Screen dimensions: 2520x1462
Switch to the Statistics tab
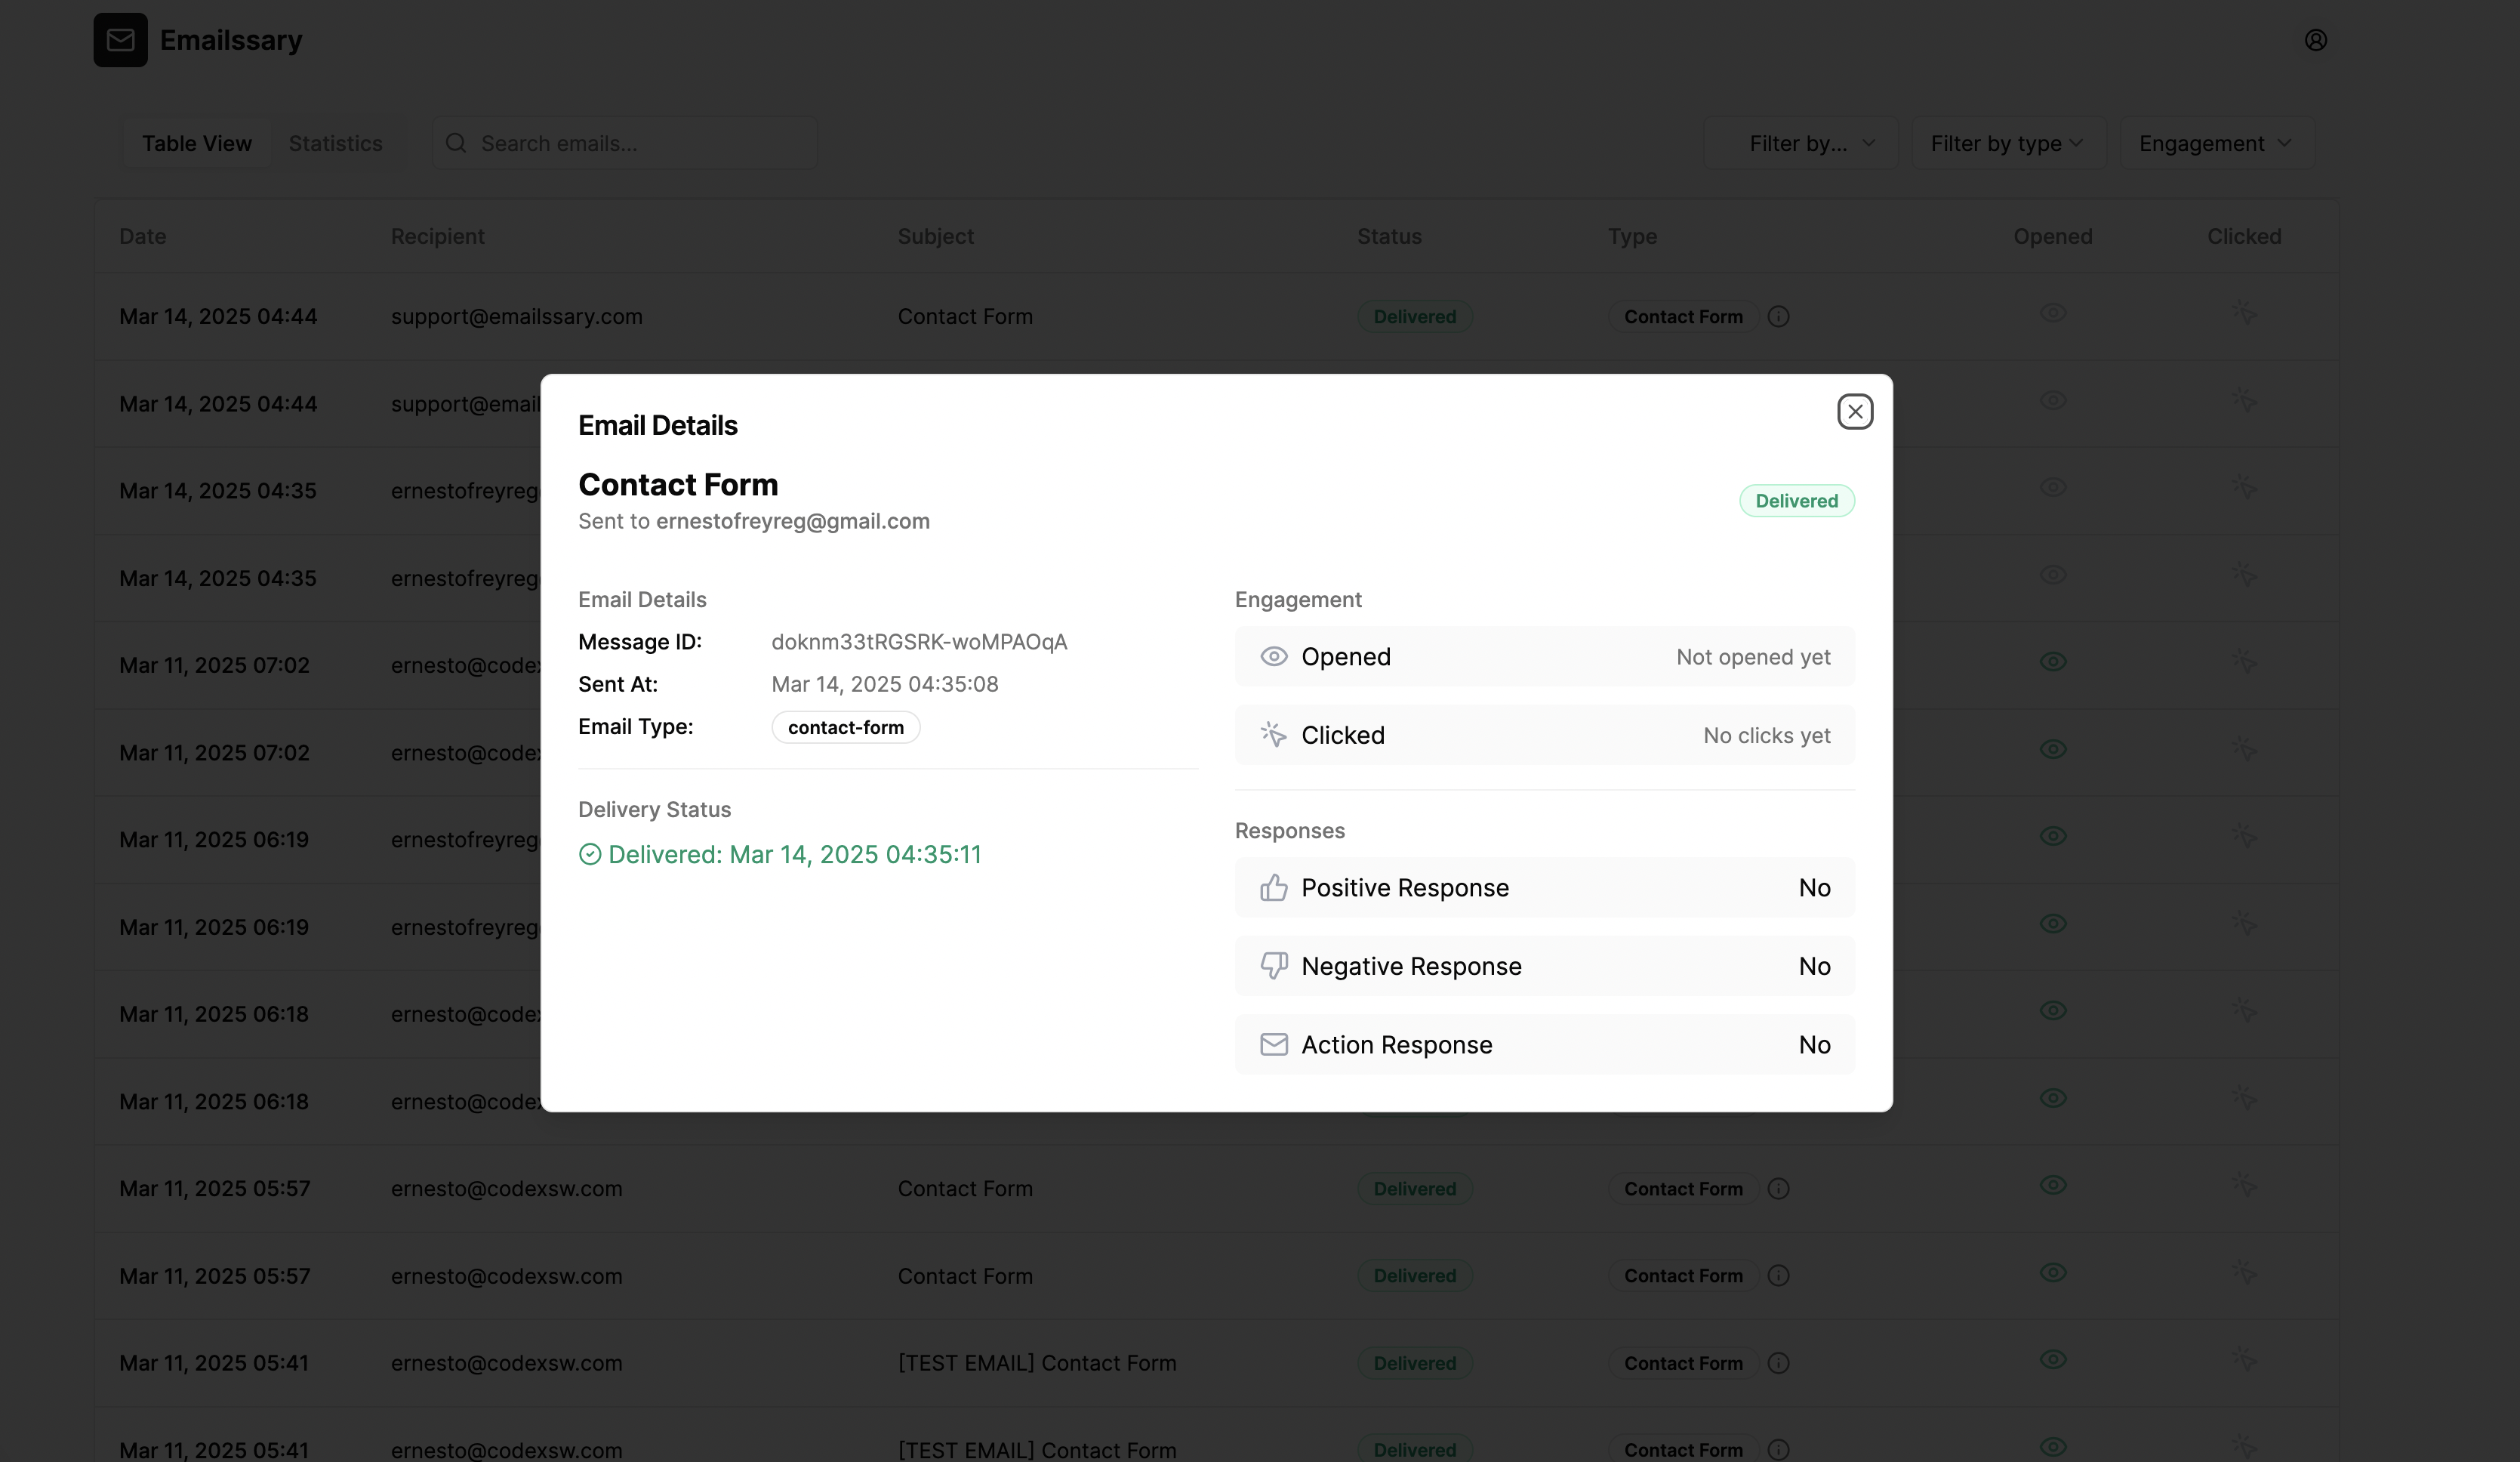[335, 143]
